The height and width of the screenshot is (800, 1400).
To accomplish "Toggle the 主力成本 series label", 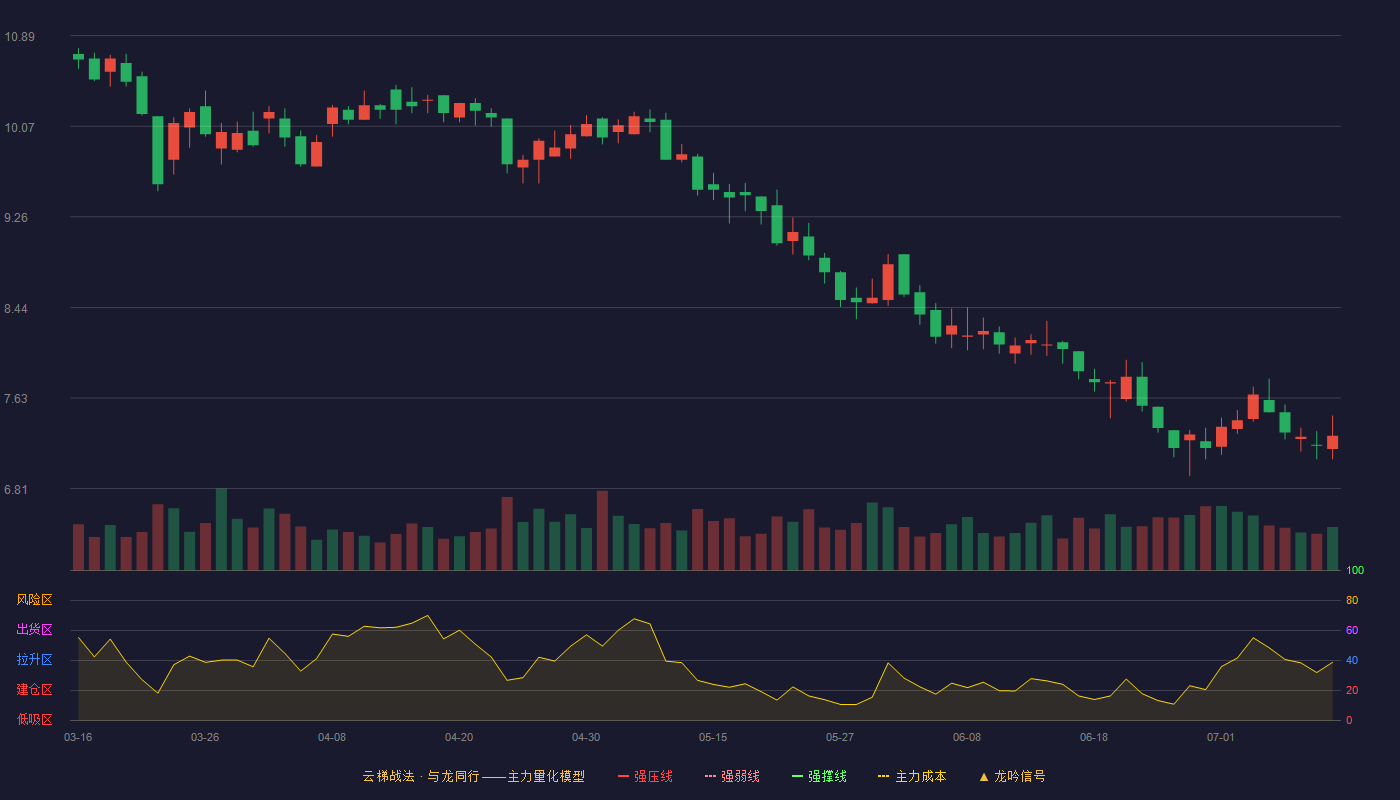I will (x=920, y=776).
